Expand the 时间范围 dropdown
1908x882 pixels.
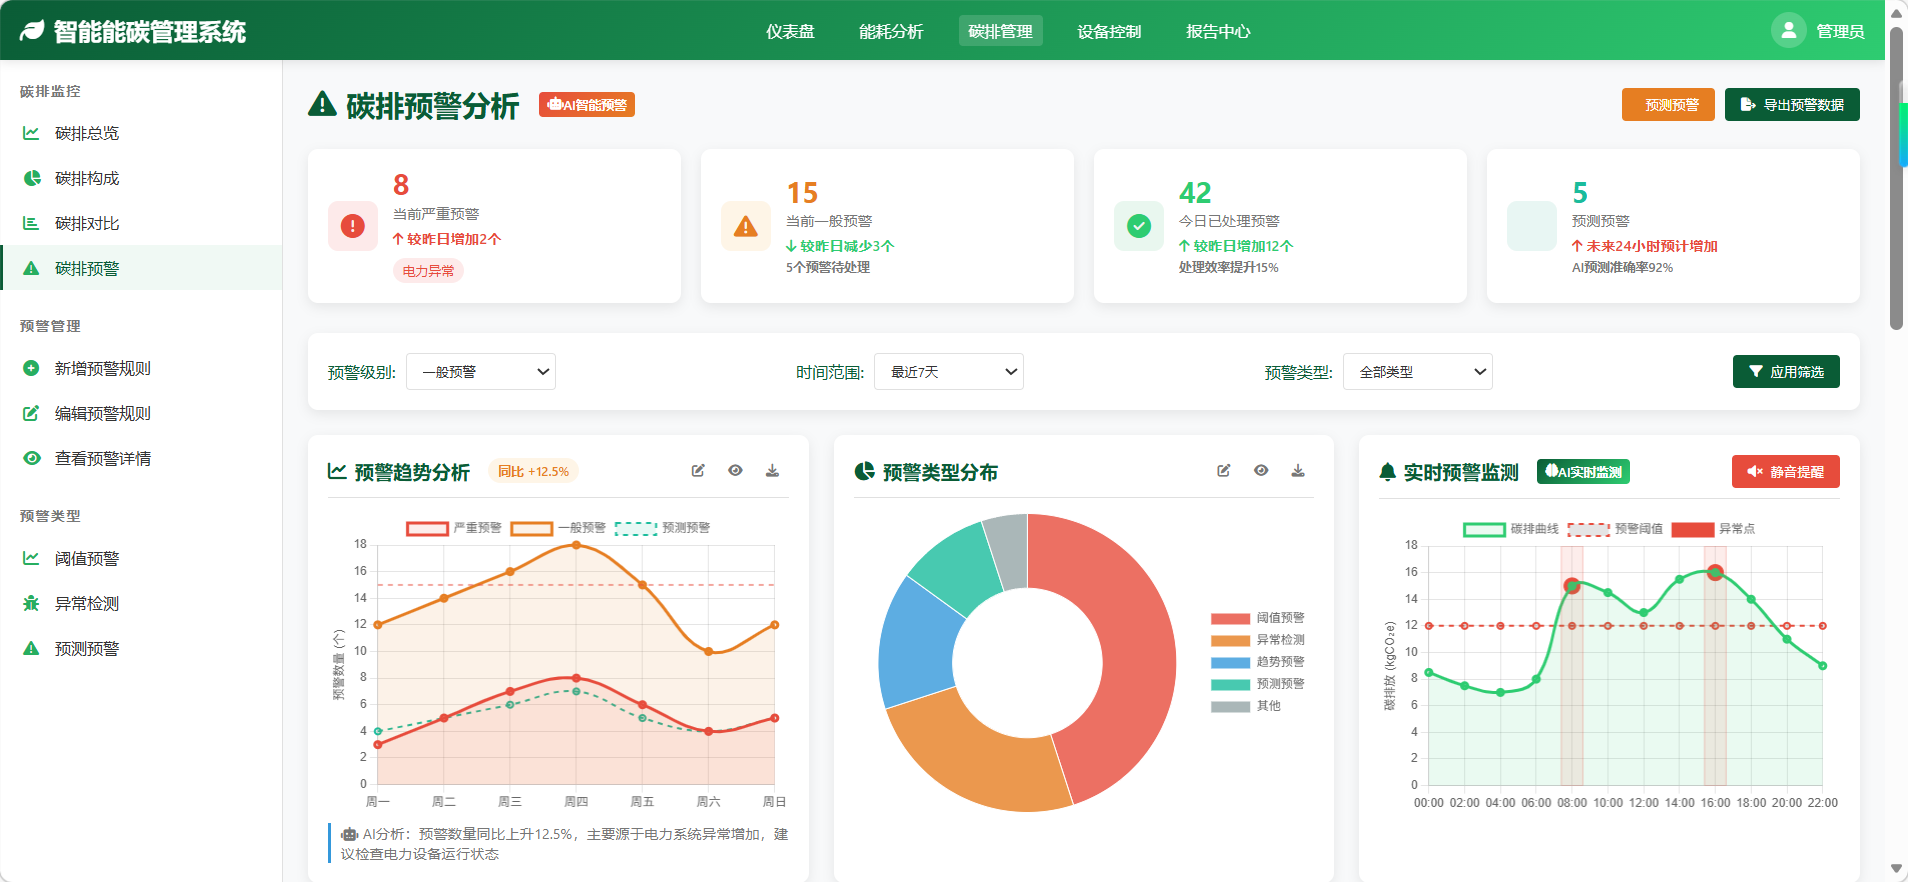948,372
